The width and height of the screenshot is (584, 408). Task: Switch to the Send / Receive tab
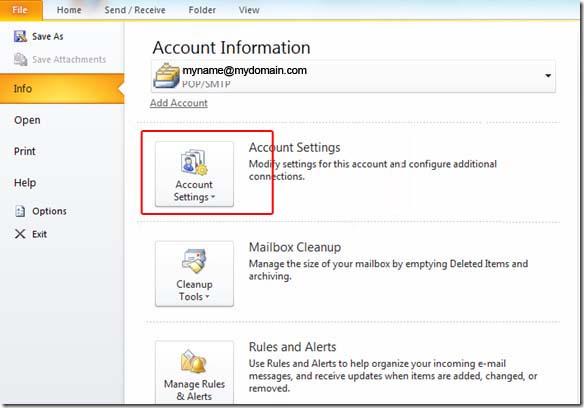pyautogui.click(x=135, y=10)
